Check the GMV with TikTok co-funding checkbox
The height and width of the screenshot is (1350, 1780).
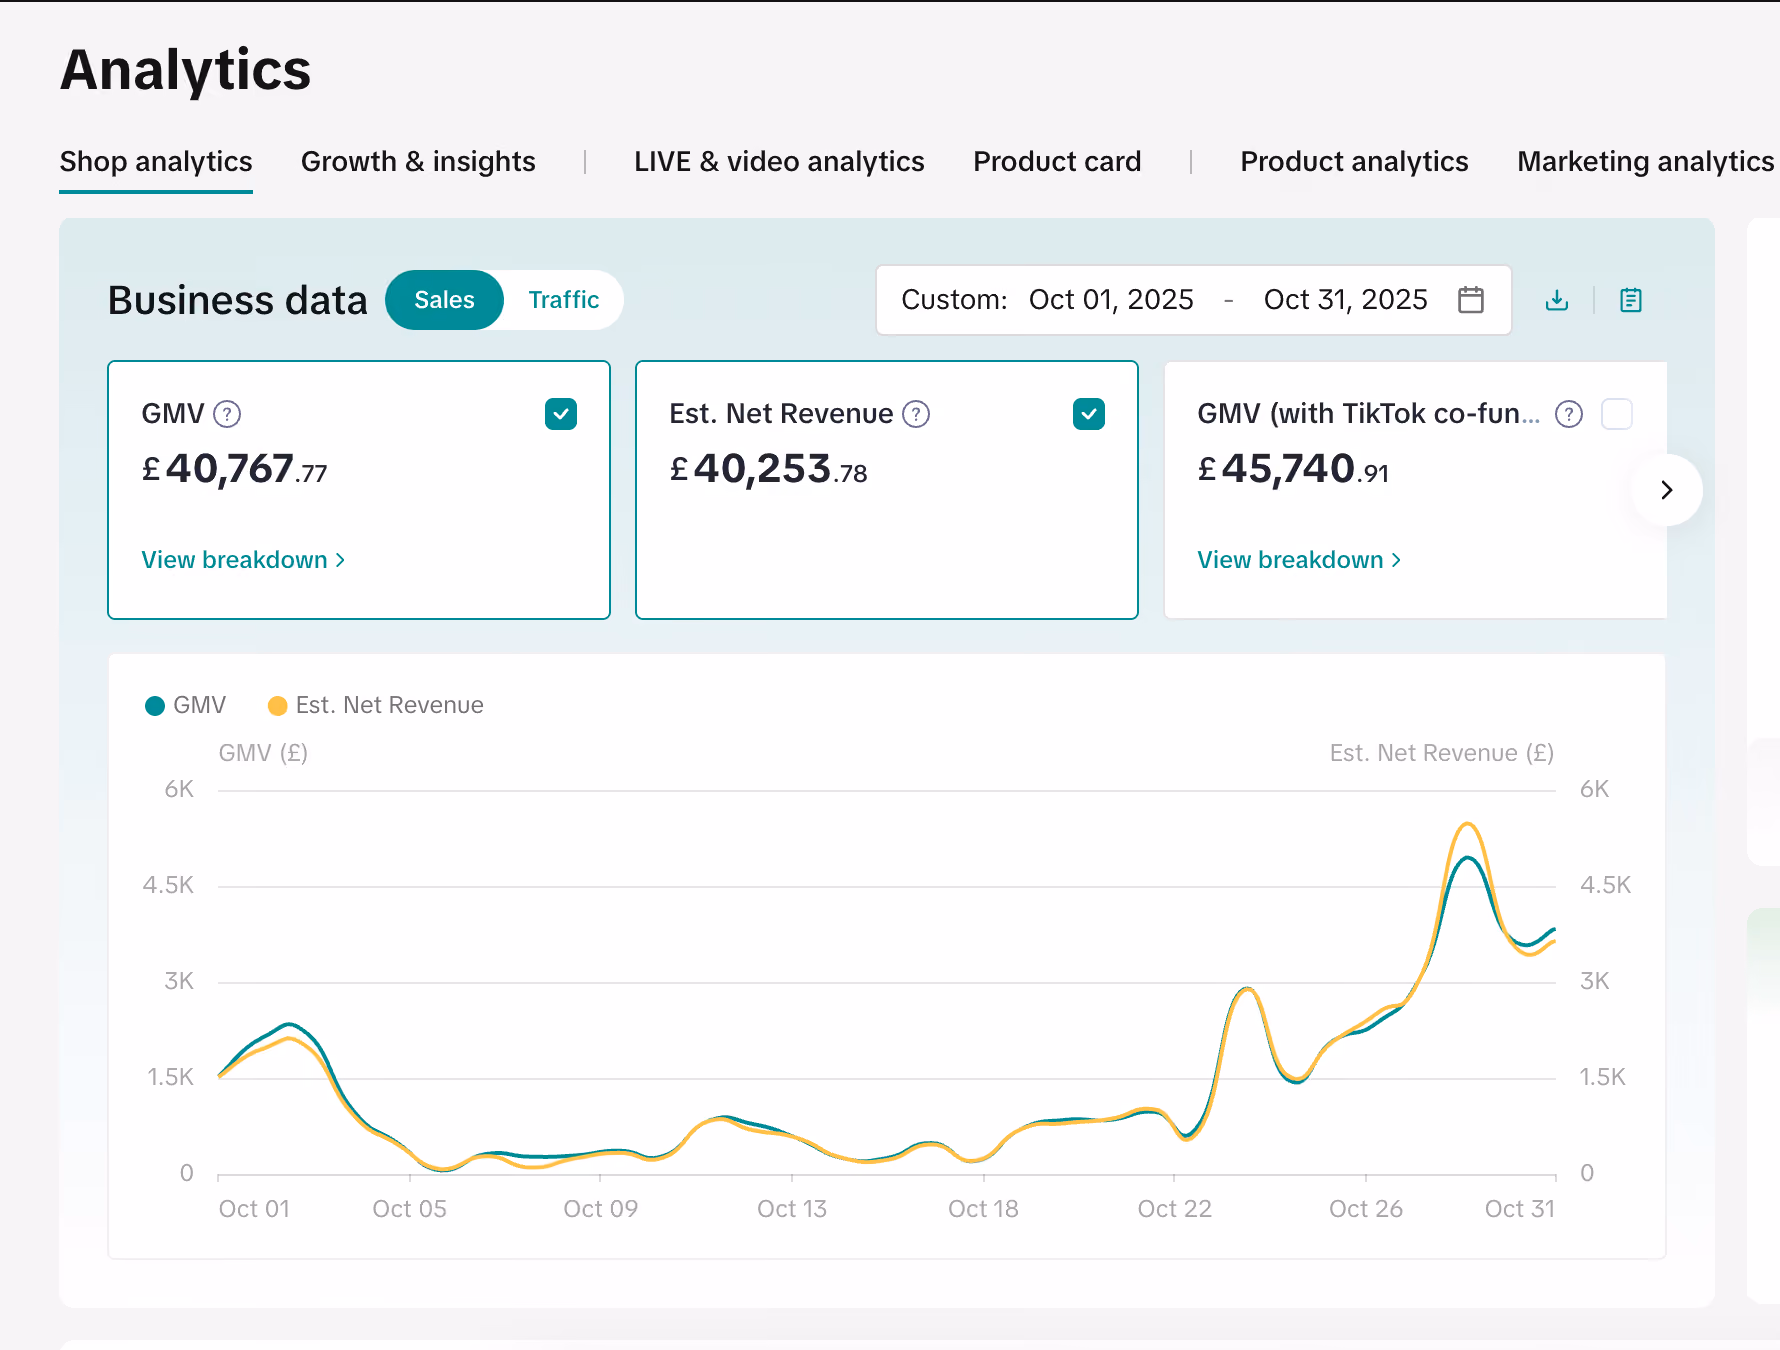coord(1617,414)
